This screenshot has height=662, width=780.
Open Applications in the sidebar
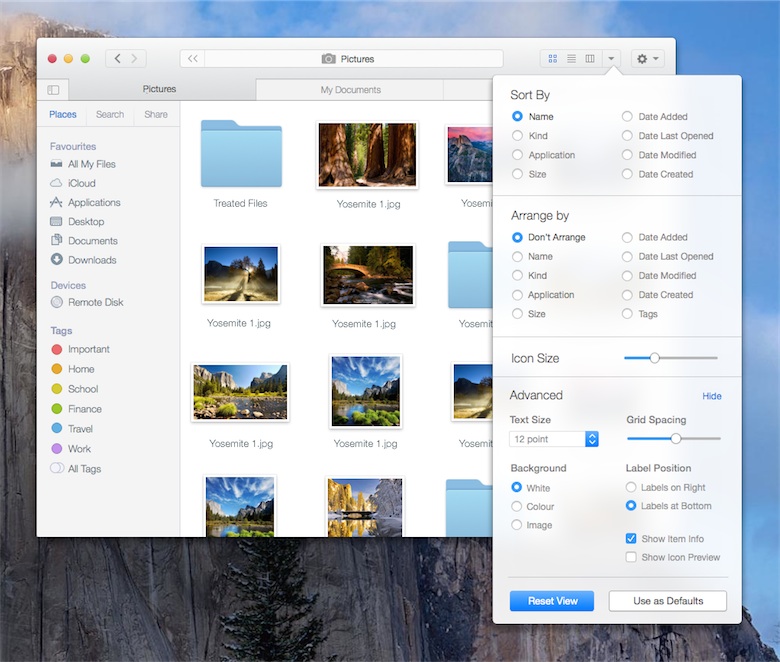pyautogui.click(x=93, y=202)
